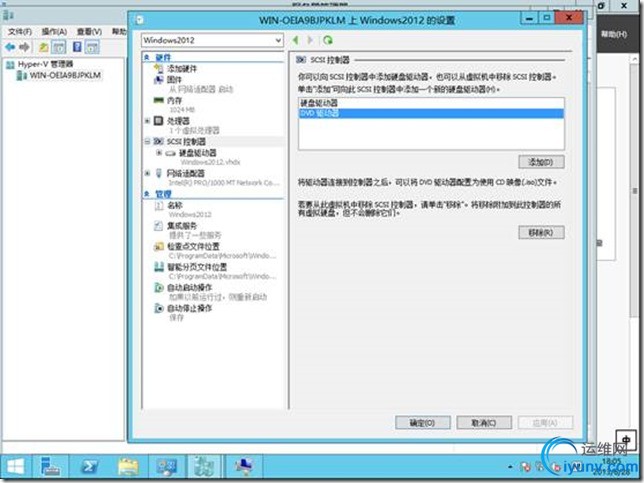Select 名称 (Name) item under 管理
Screen dimensions: 644x483
click(x=175, y=205)
